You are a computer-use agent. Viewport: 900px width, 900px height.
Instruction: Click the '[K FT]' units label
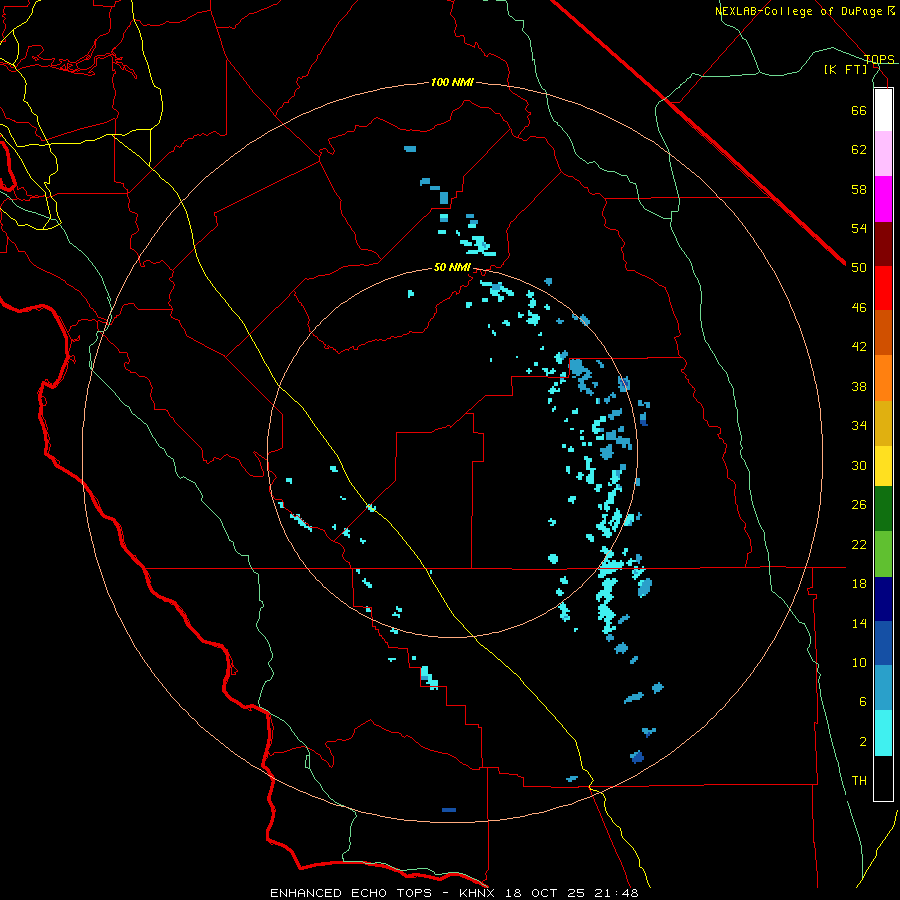845,69
